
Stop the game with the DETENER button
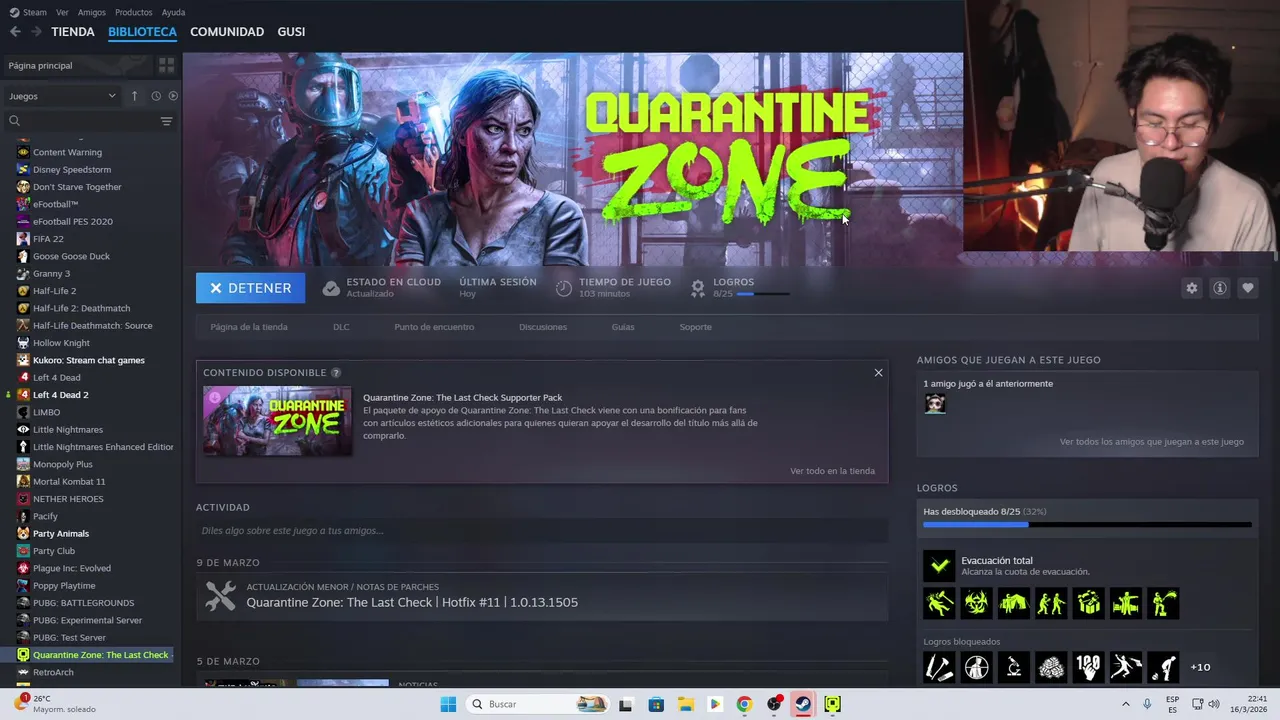[x=250, y=288]
